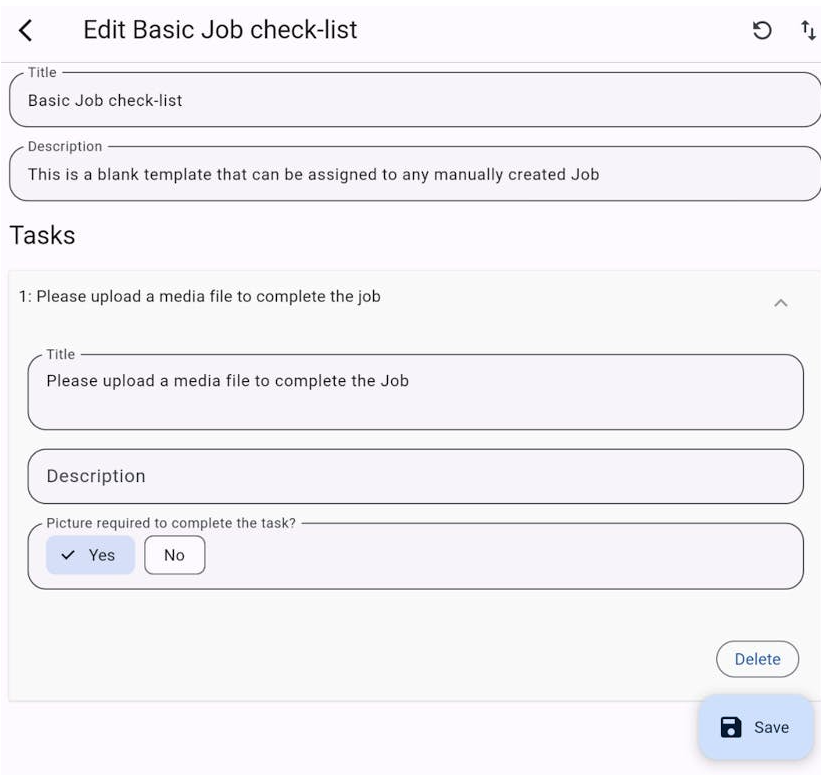
Task: Click the circular reset arrow icon
Action: pyautogui.click(x=762, y=31)
